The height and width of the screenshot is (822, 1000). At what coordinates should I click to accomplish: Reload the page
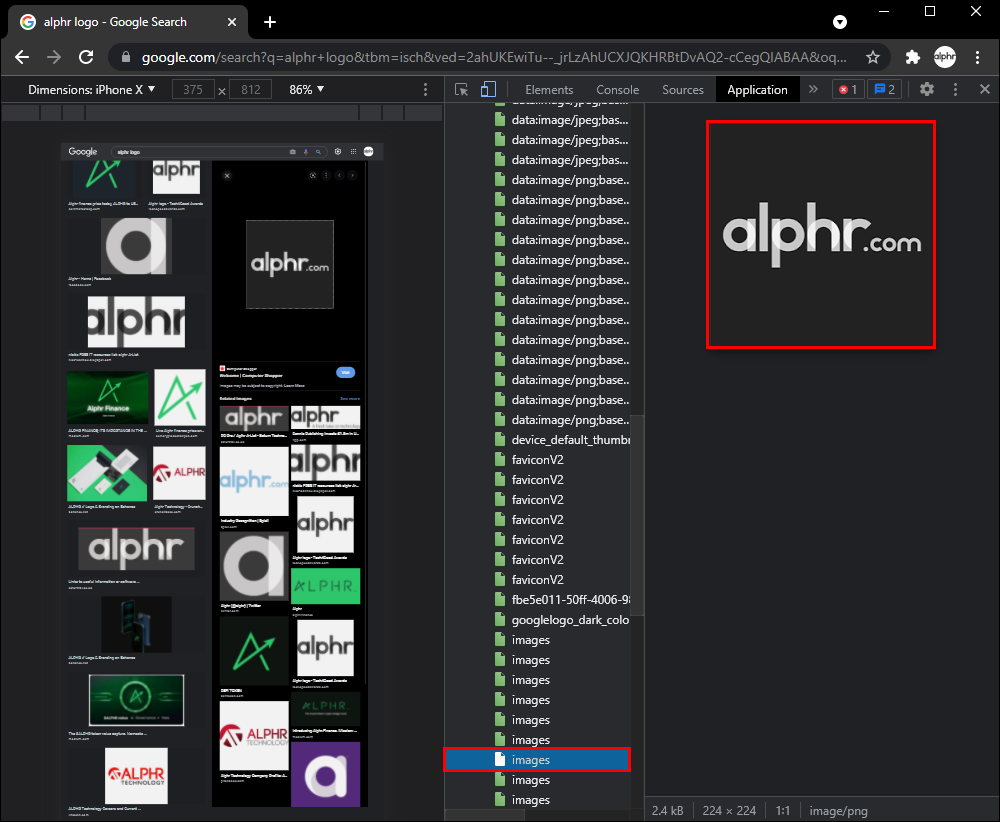point(86,57)
